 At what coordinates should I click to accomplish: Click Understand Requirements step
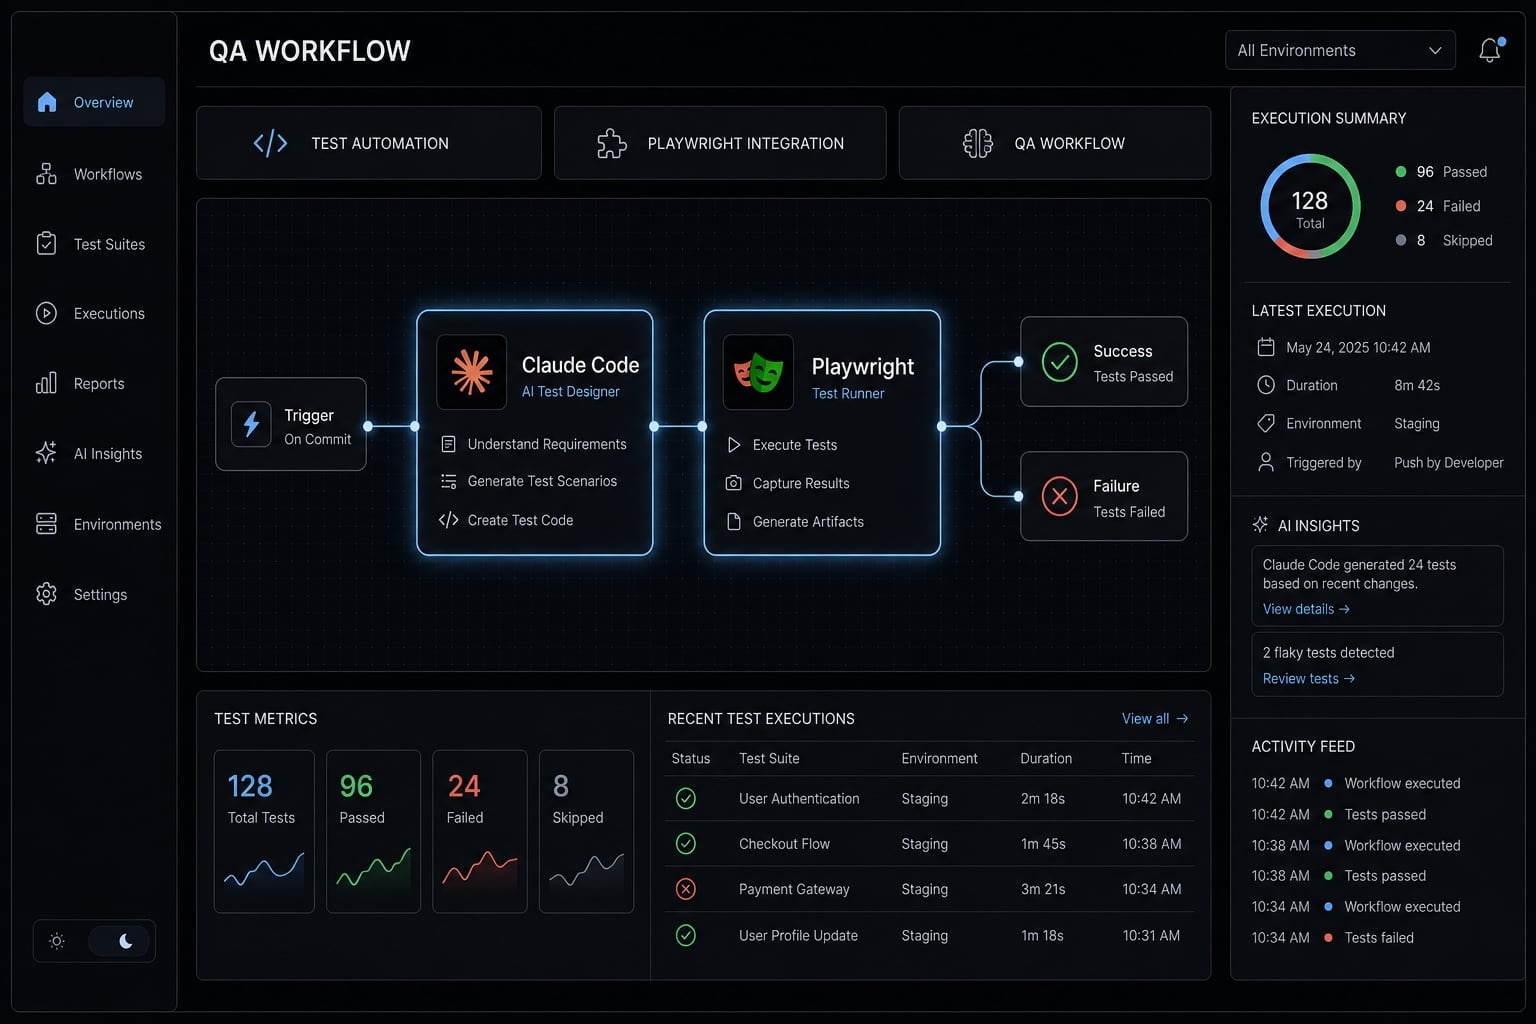click(x=534, y=444)
